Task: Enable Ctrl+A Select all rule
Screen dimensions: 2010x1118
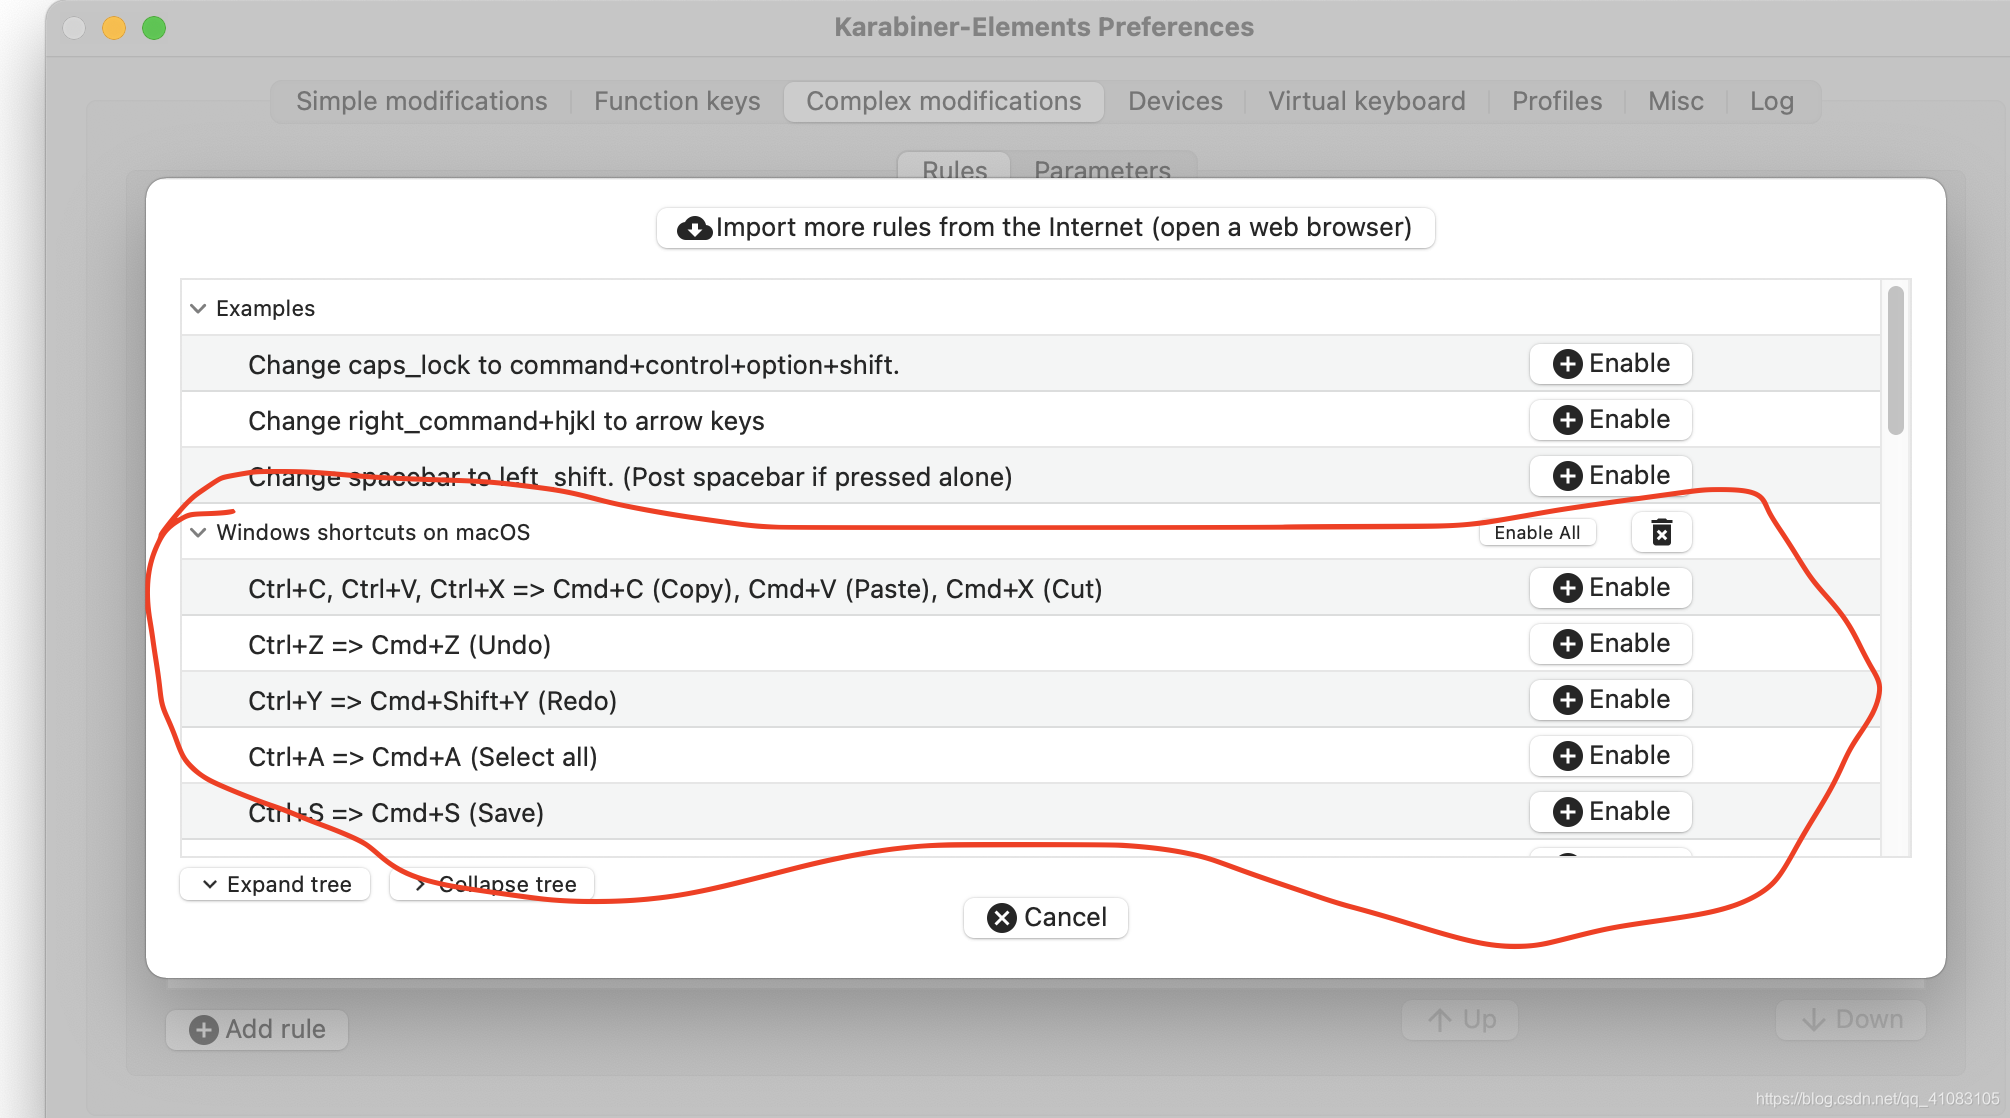Action: click(x=1610, y=756)
